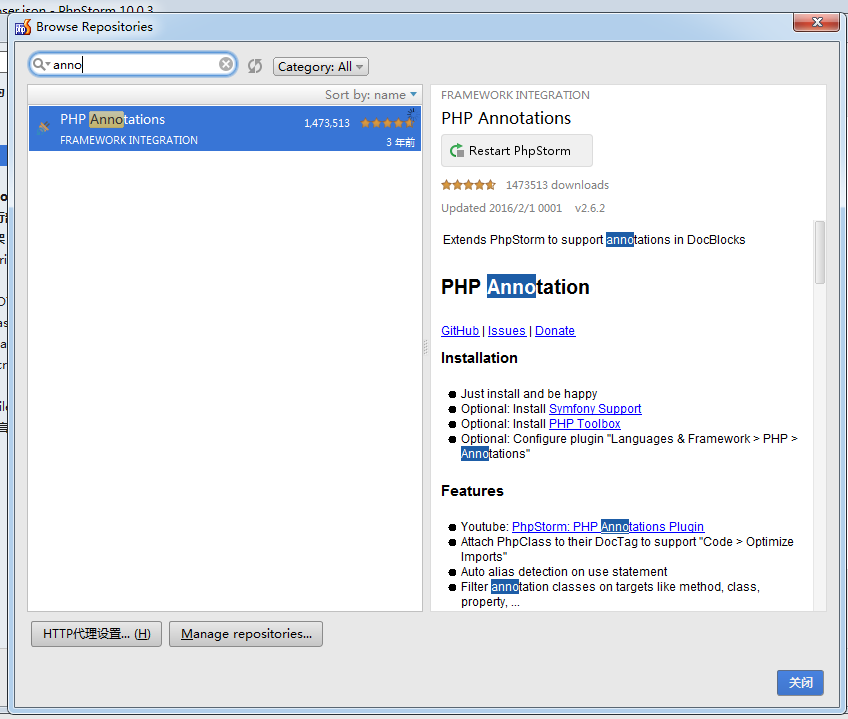Click the Features heading
Viewport: 848px width, 719px height.
click(x=472, y=491)
